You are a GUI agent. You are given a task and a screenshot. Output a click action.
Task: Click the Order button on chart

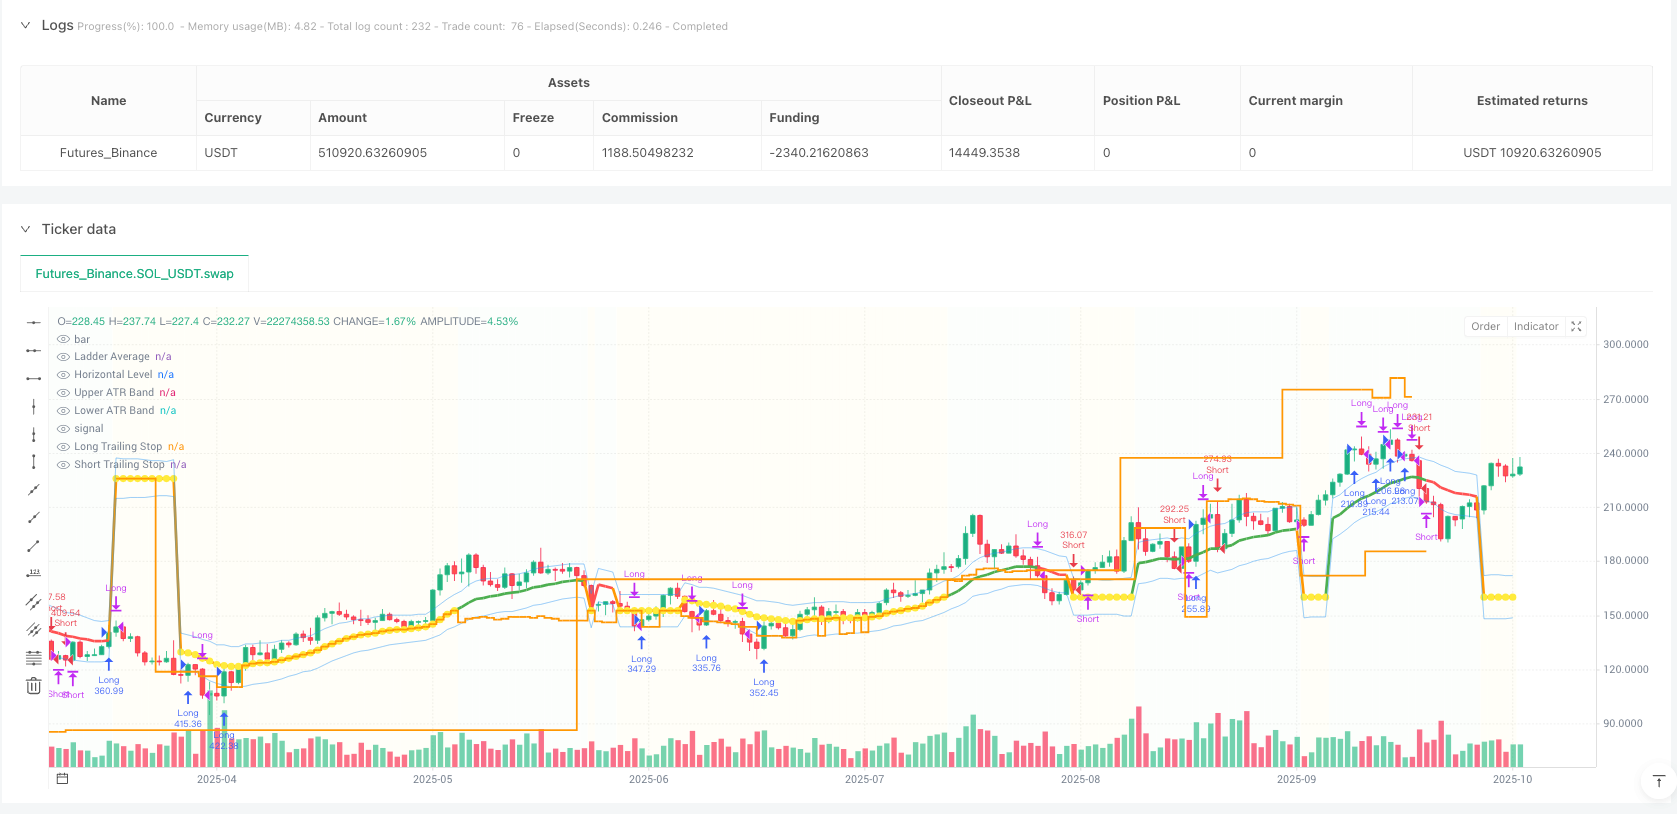(1485, 327)
